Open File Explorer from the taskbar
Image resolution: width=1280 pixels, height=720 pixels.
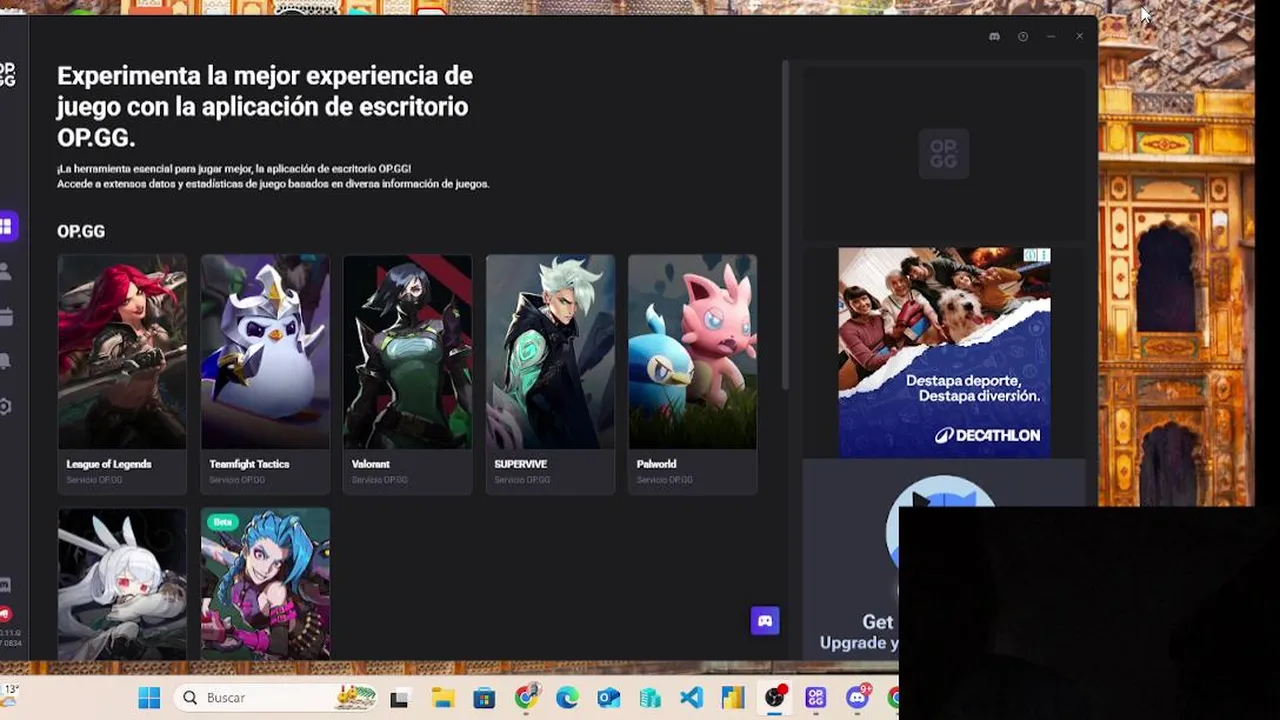442,698
